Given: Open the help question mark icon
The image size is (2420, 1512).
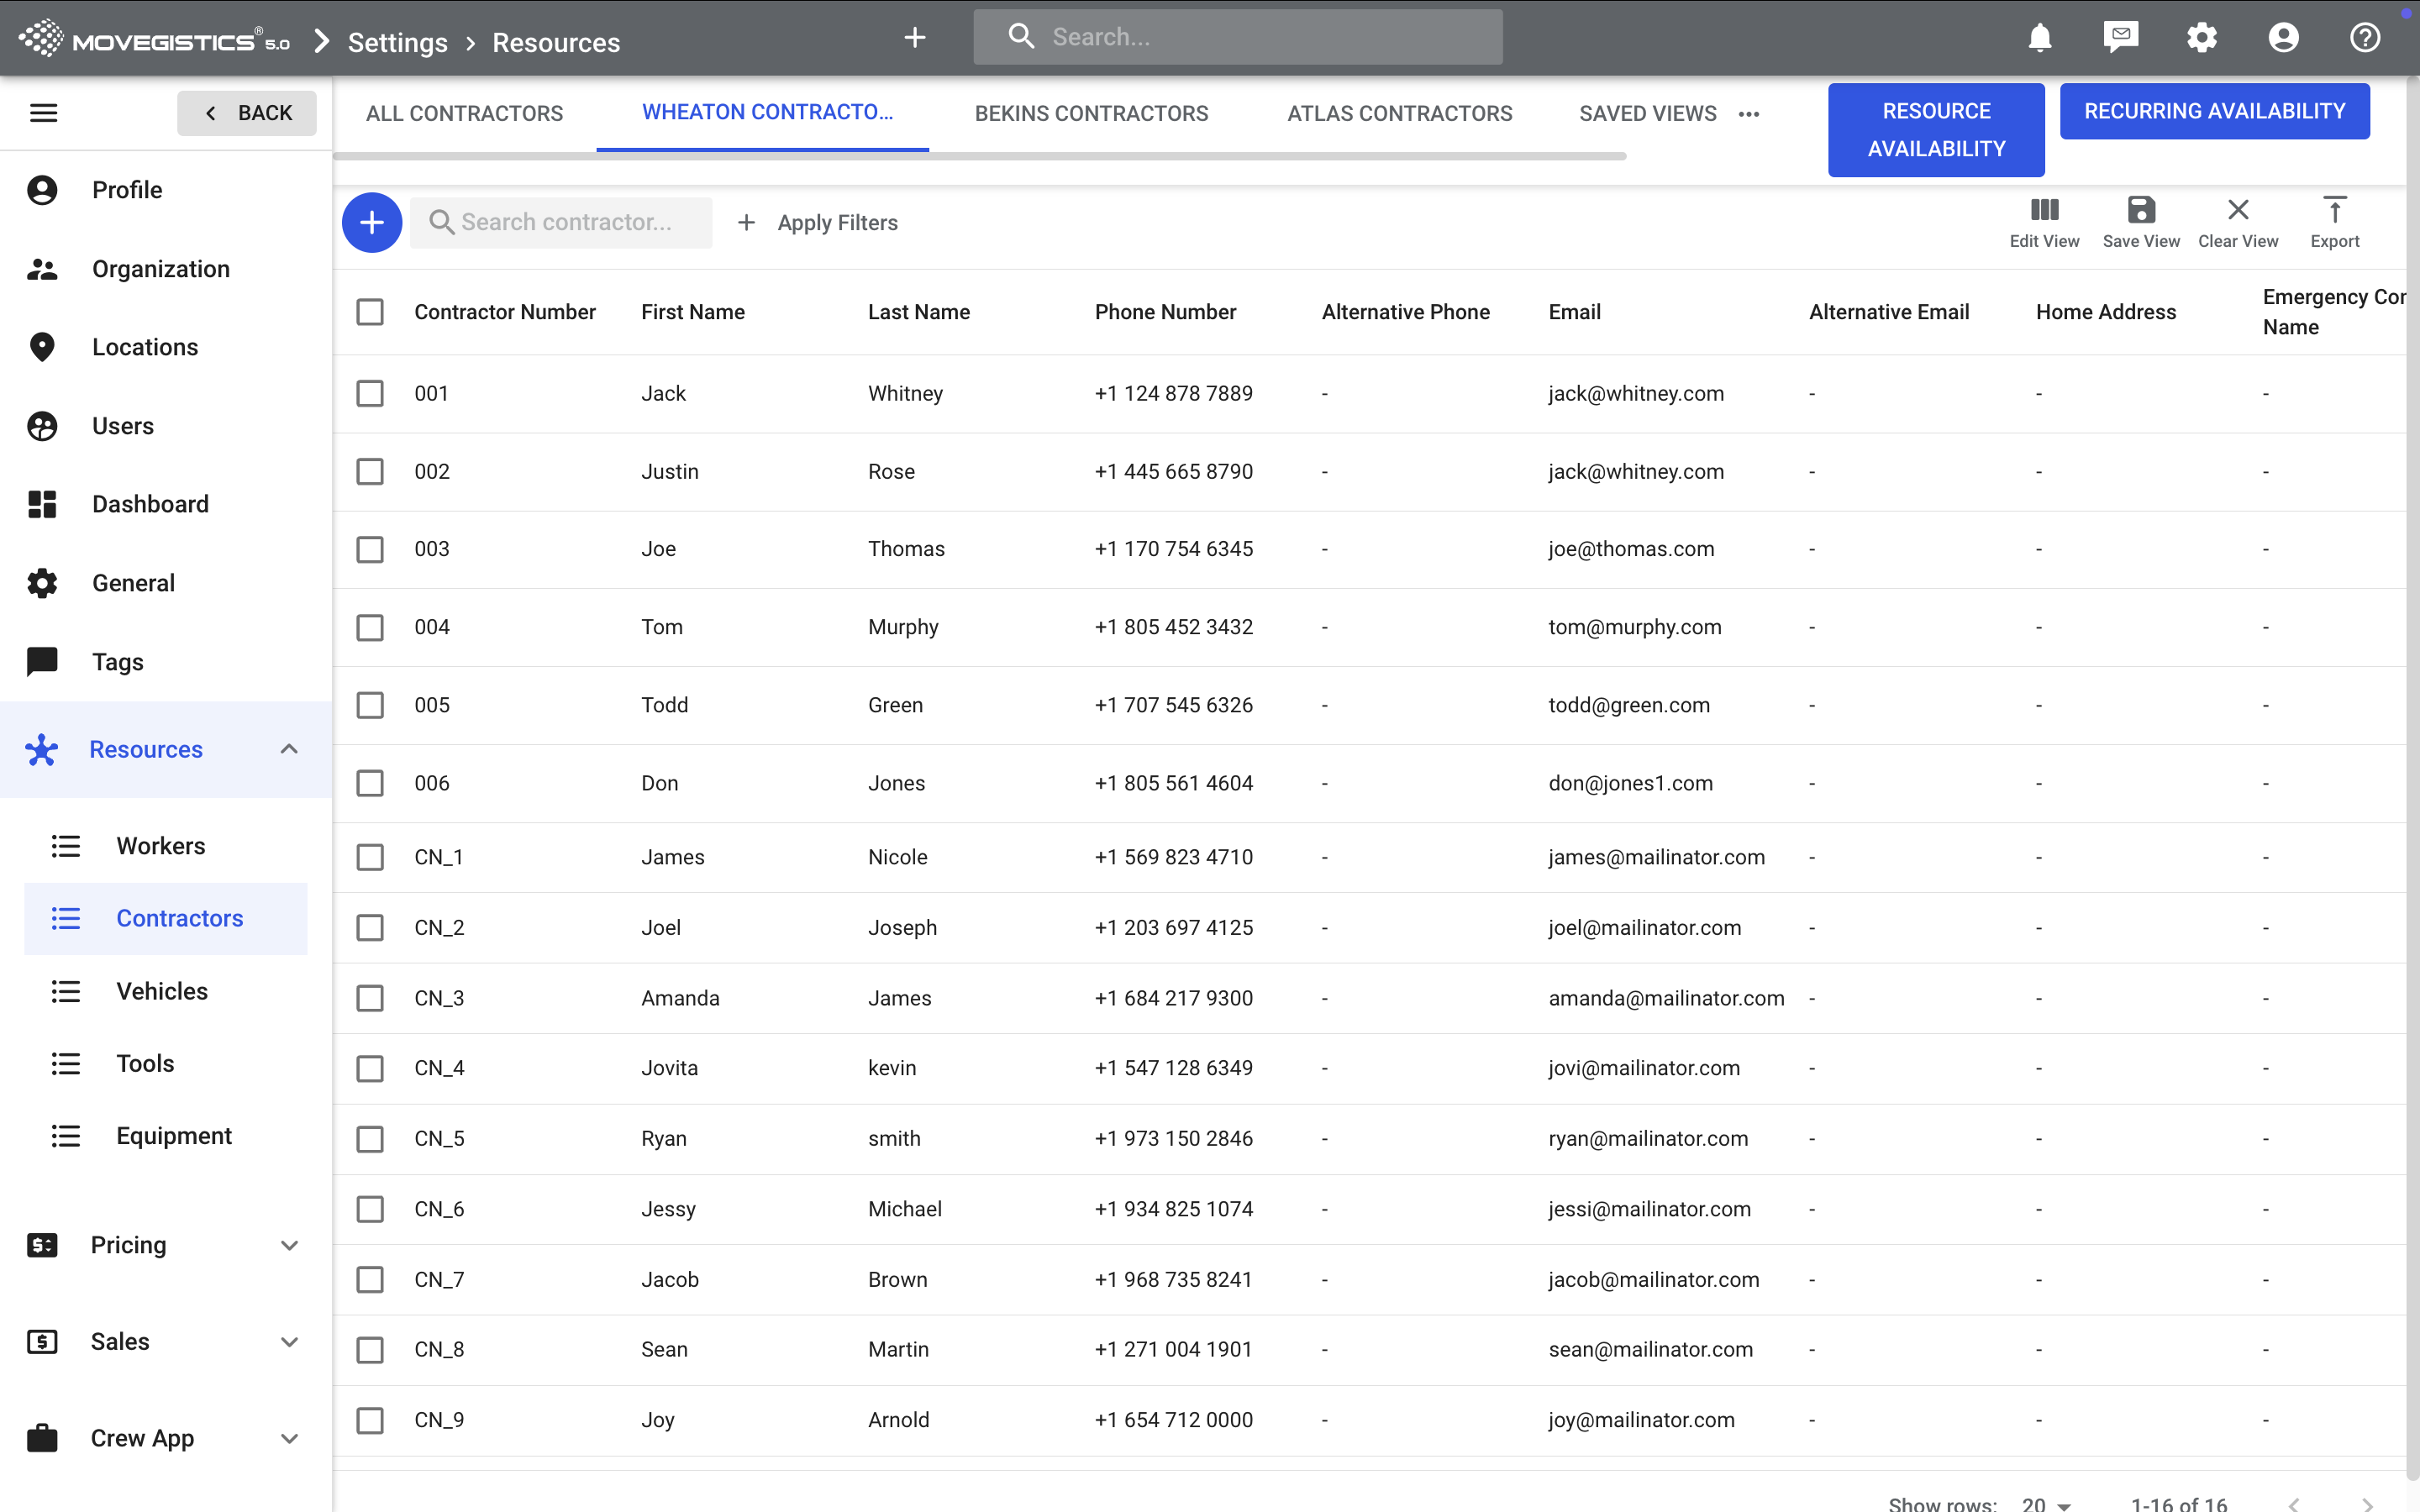Looking at the screenshot, I should pos(2364,38).
